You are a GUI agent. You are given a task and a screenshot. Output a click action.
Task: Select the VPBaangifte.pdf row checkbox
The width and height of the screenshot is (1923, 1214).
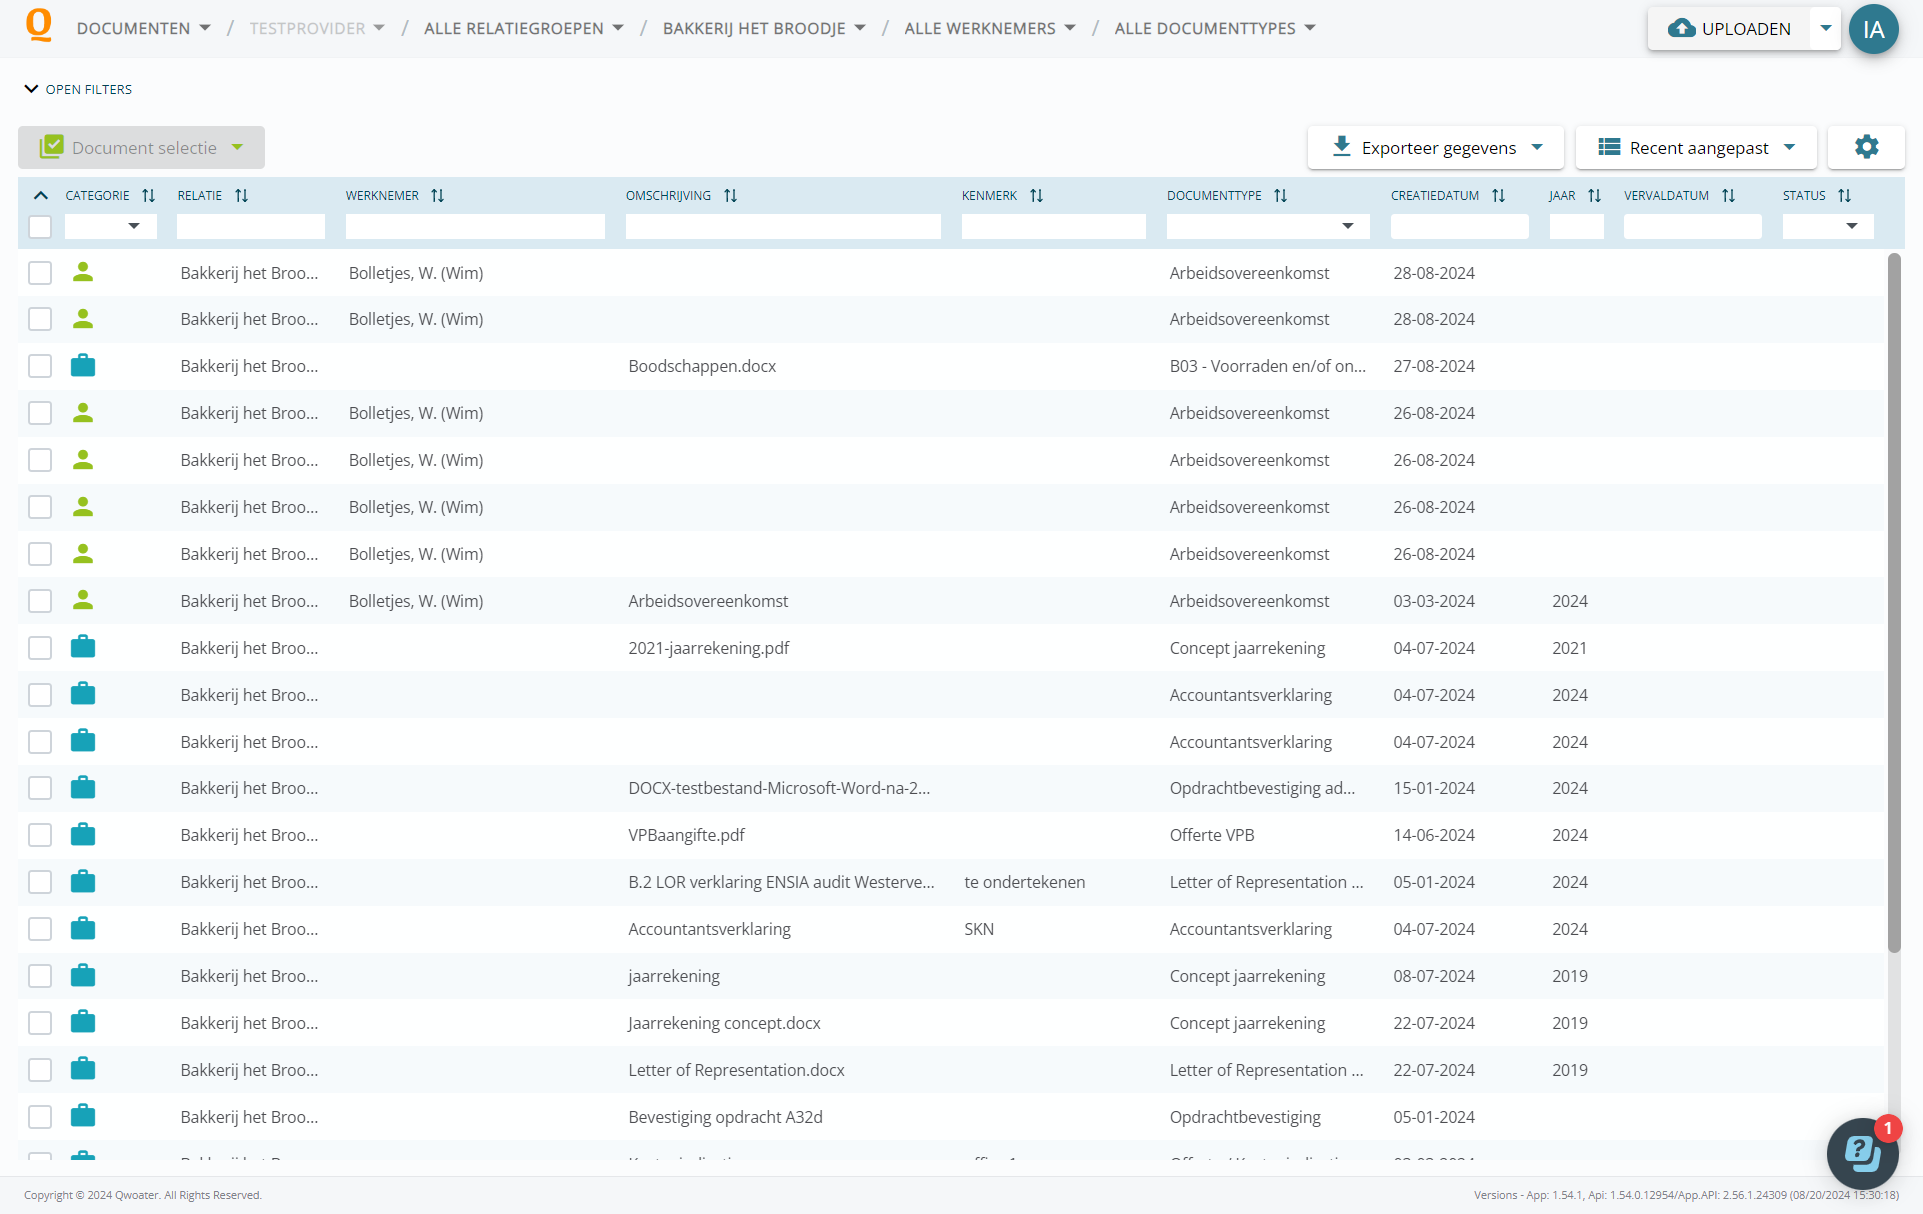[40, 835]
